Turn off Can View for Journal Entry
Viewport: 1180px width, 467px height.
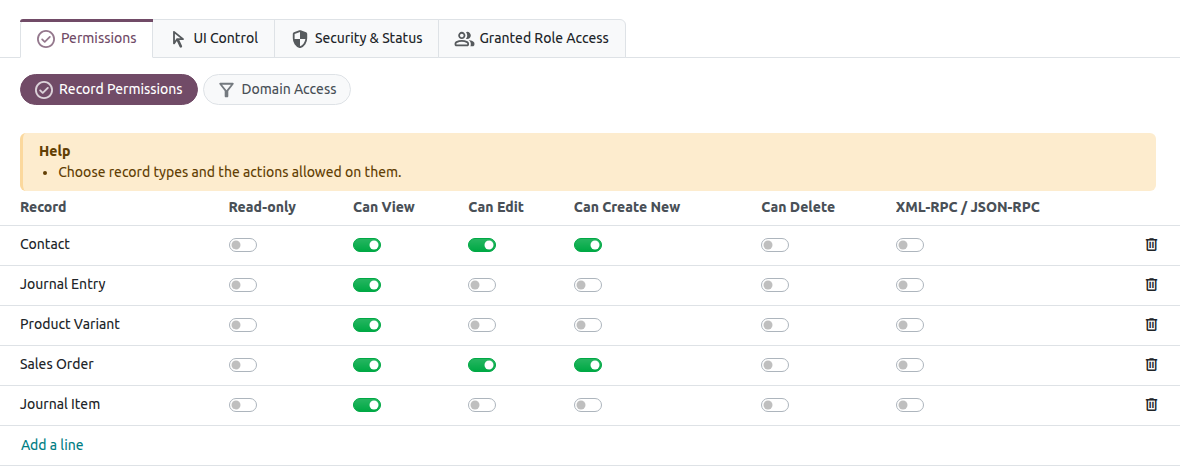click(x=367, y=285)
